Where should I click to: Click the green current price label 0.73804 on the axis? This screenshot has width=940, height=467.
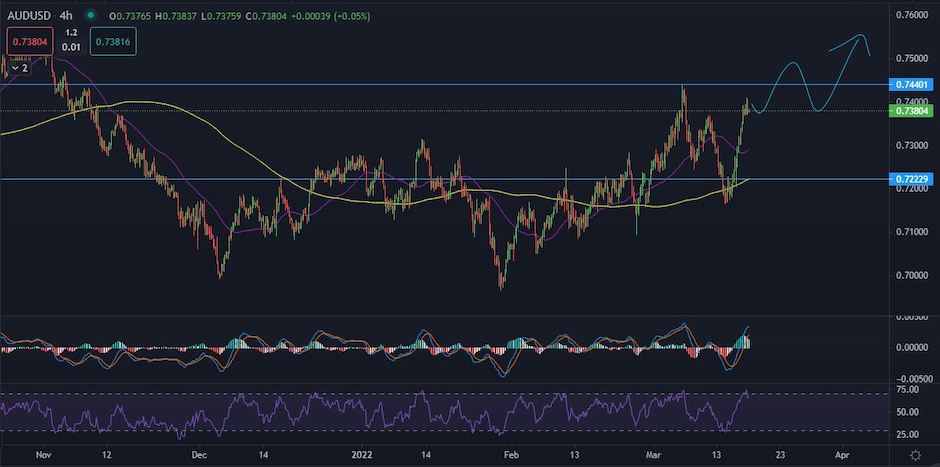coord(912,110)
